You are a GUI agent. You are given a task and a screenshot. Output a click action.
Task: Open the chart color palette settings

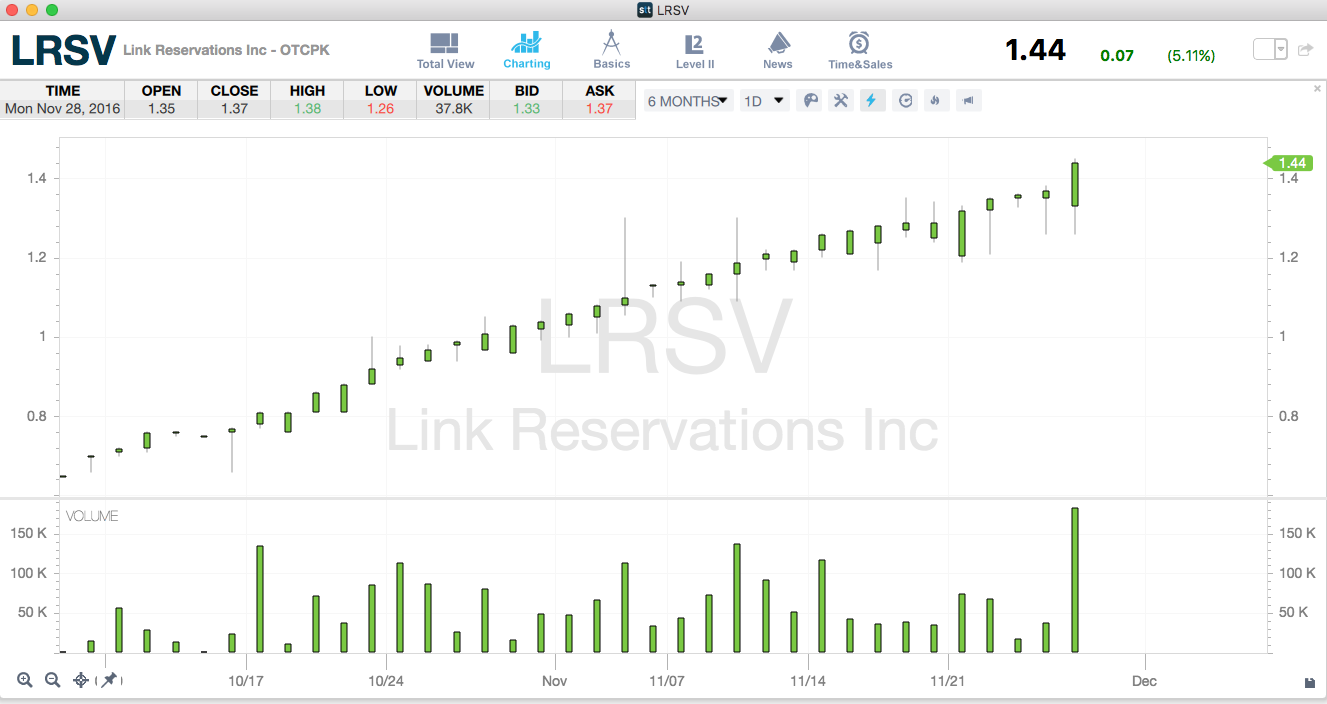click(811, 101)
